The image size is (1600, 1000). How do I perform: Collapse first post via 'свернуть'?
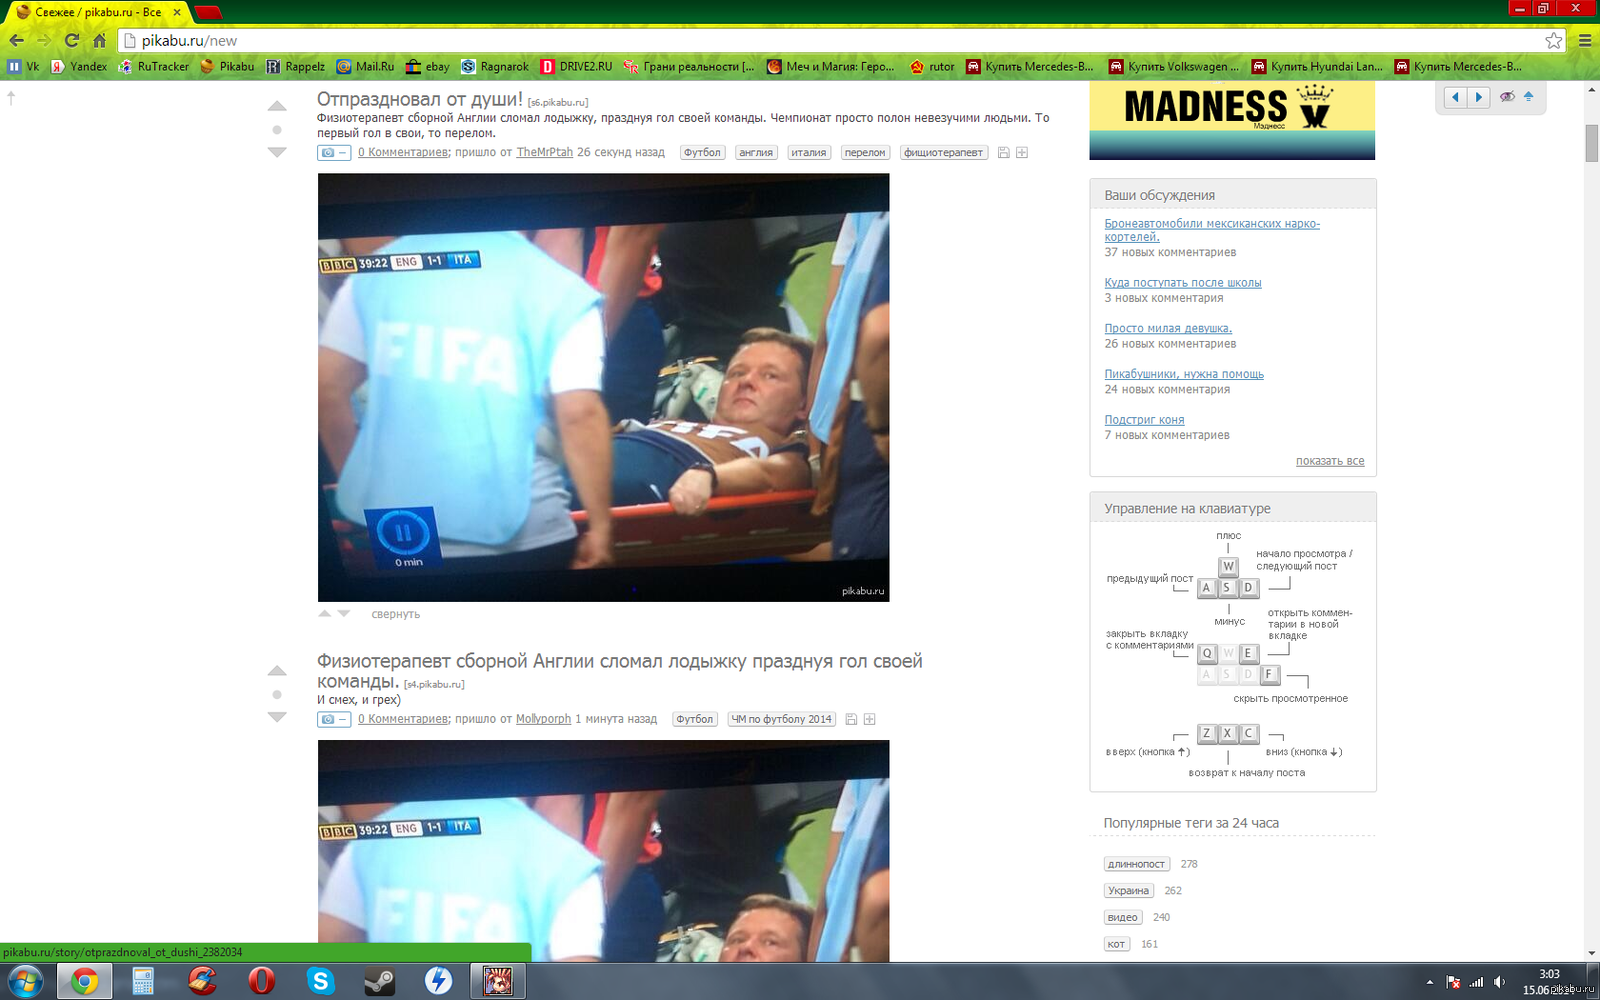[x=395, y=614]
